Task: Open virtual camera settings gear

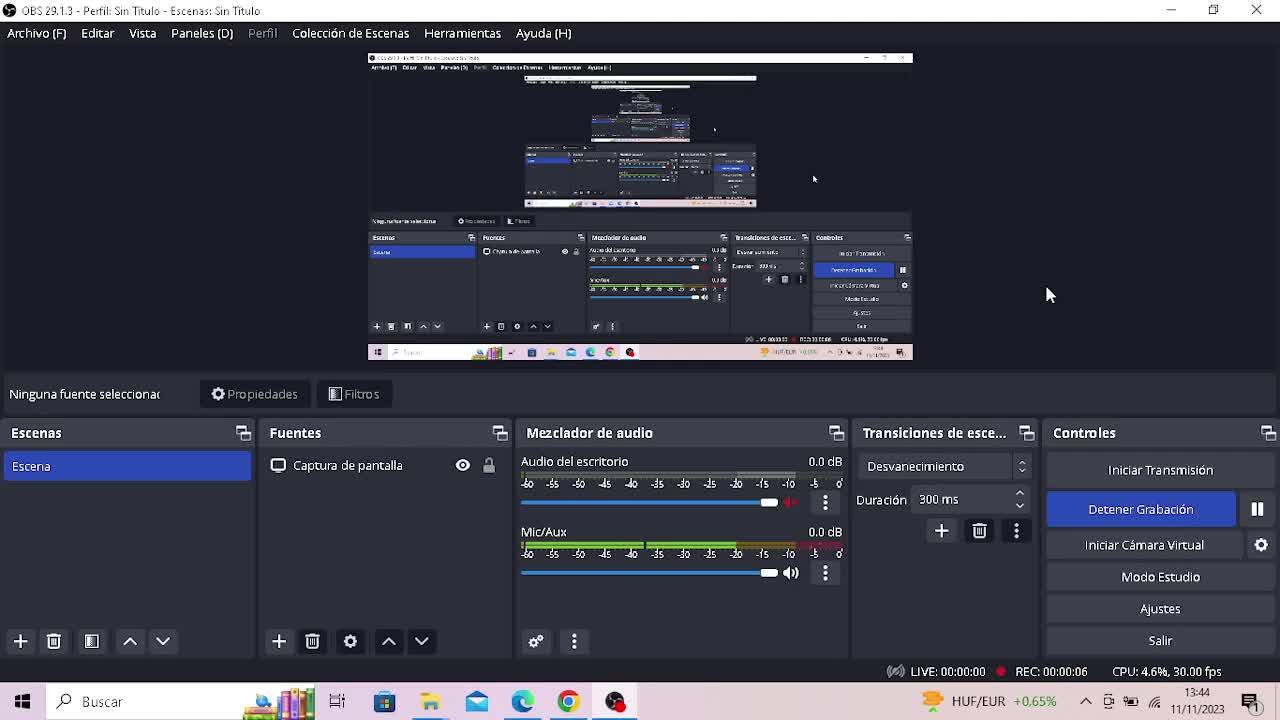Action: (1261, 545)
